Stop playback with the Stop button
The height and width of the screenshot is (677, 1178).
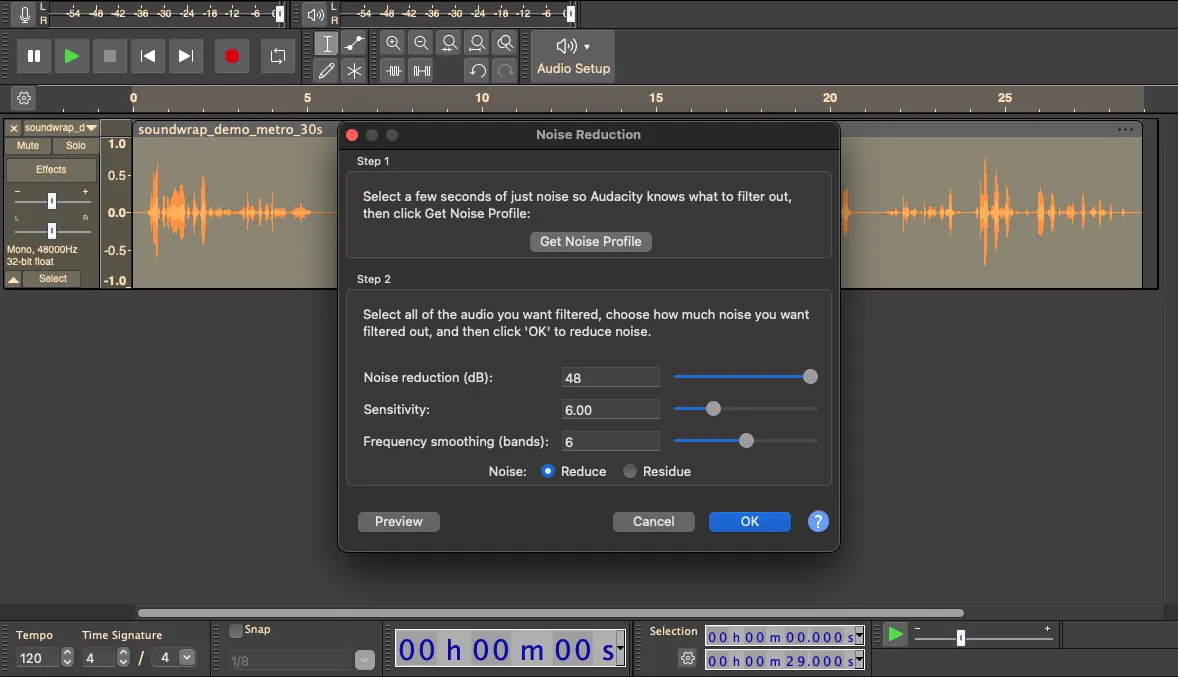[x=110, y=56]
